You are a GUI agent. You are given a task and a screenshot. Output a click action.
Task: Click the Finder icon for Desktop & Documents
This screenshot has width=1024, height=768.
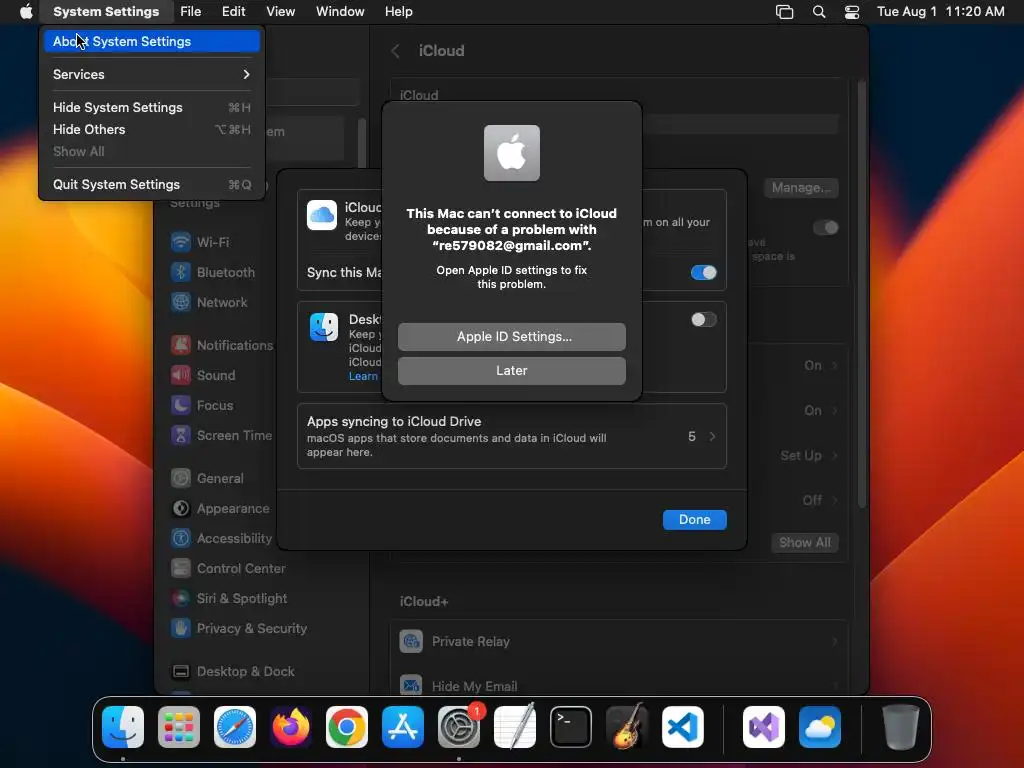coord(324,327)
